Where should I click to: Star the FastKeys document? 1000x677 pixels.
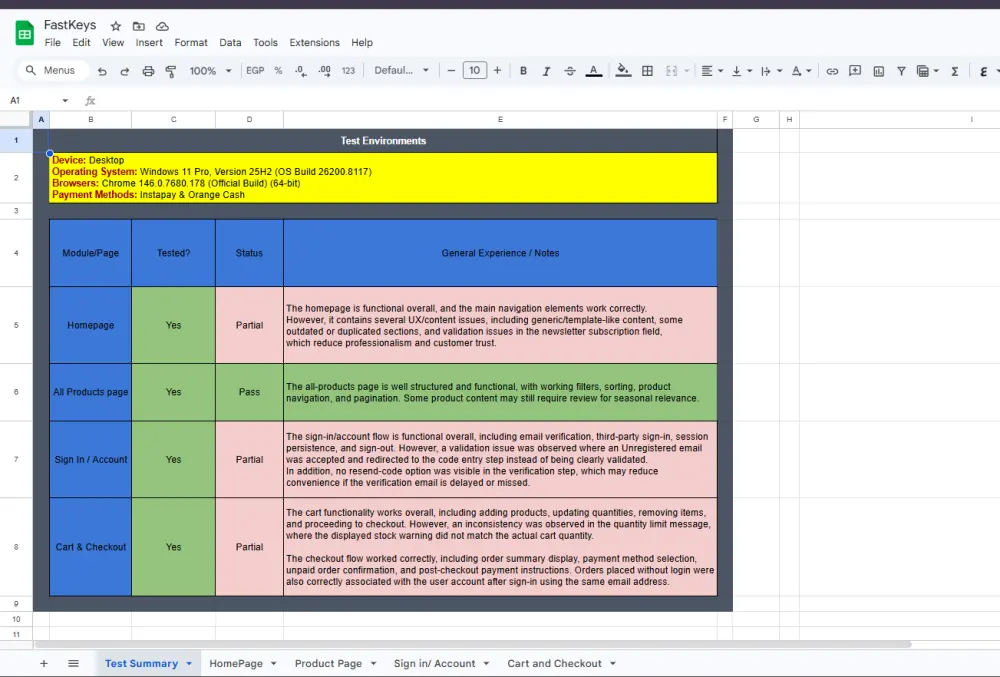(115, 26)
